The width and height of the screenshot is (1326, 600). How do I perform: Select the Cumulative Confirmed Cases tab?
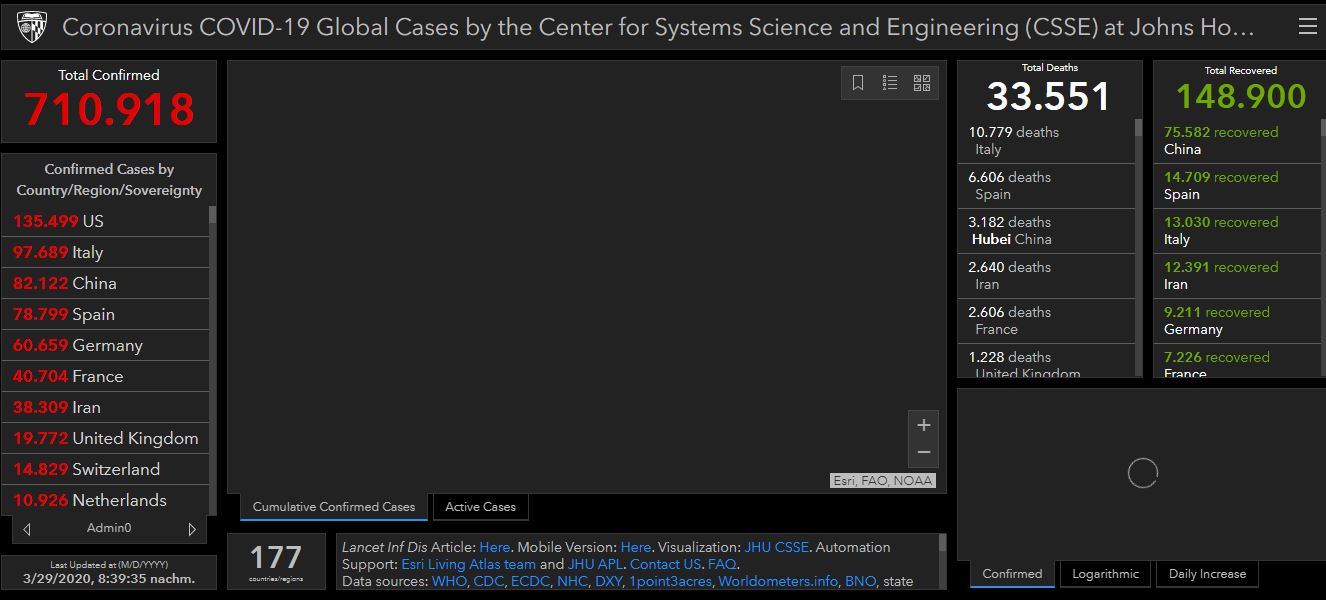333,507
